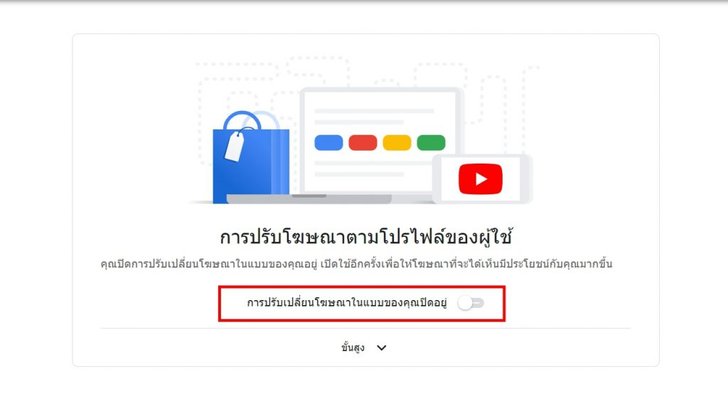Viewport: 728px width, 416px height.
Task: Click the shopping bag handle
Action: (242, 121)
